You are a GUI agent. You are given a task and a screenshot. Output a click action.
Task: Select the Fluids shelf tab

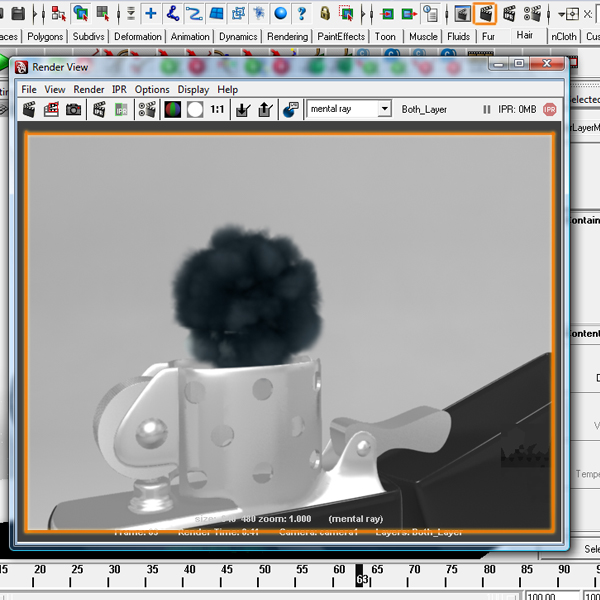[x=458, y=37]
